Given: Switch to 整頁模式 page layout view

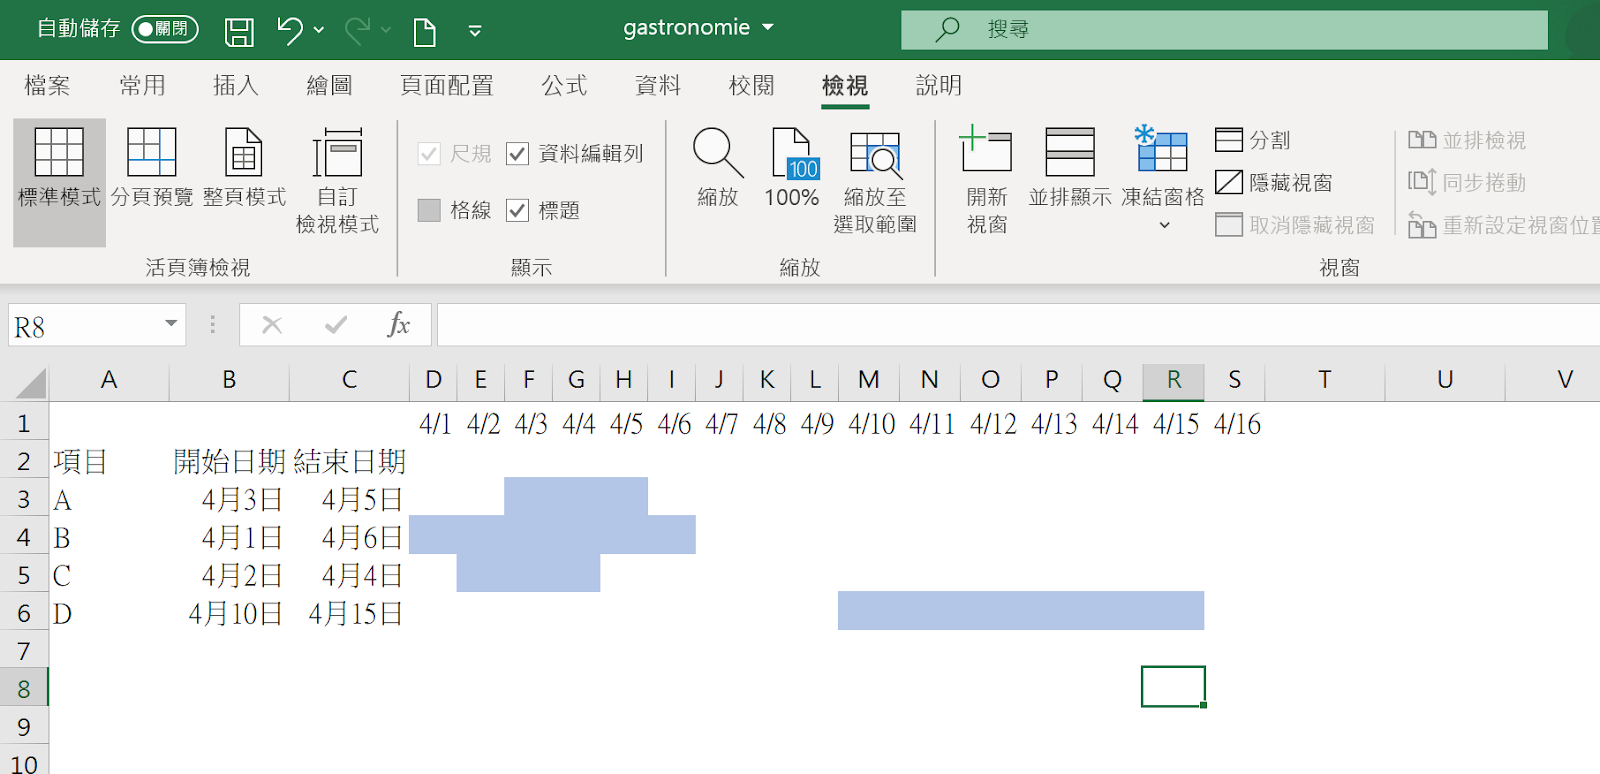Looking at the screenshot, I should click(244, 153).
